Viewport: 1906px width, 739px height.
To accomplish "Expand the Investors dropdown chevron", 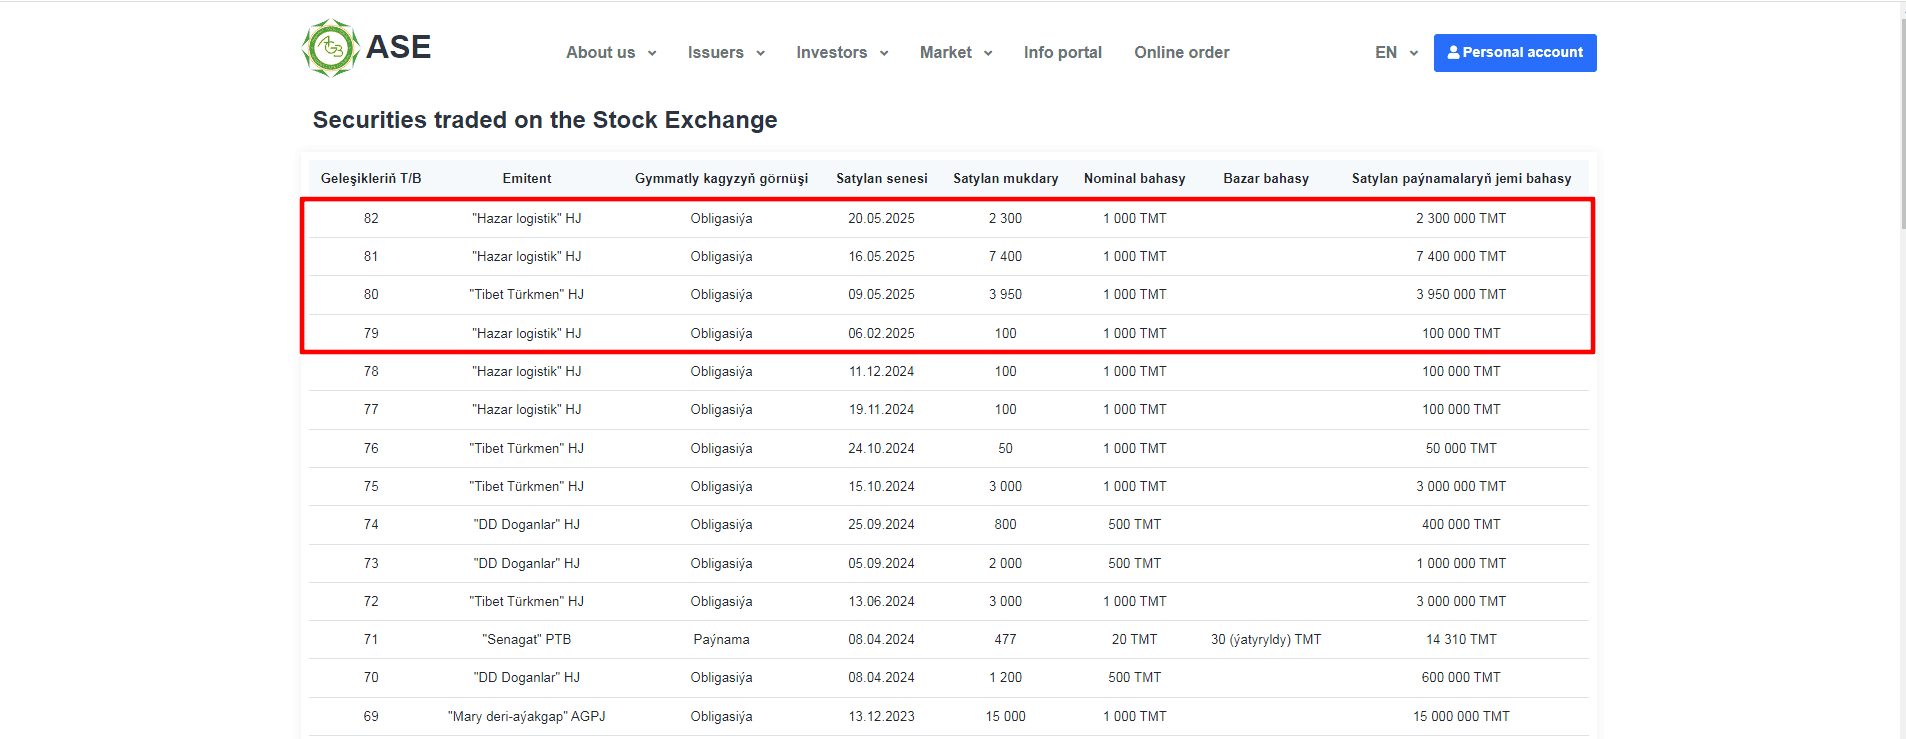I will coord(884,53).
